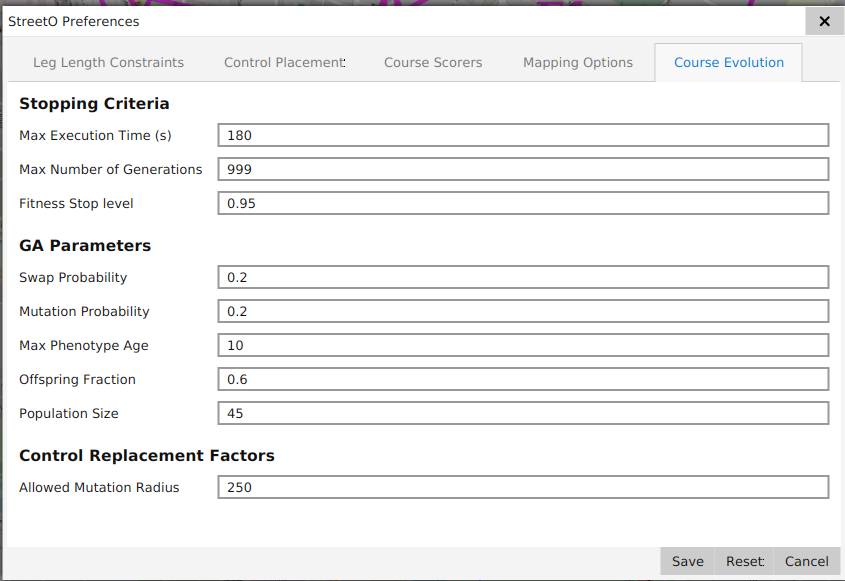This screenshot has width=845, height=581.
Task: Click the Max Number of Generations field
Action: pos(523,169)
